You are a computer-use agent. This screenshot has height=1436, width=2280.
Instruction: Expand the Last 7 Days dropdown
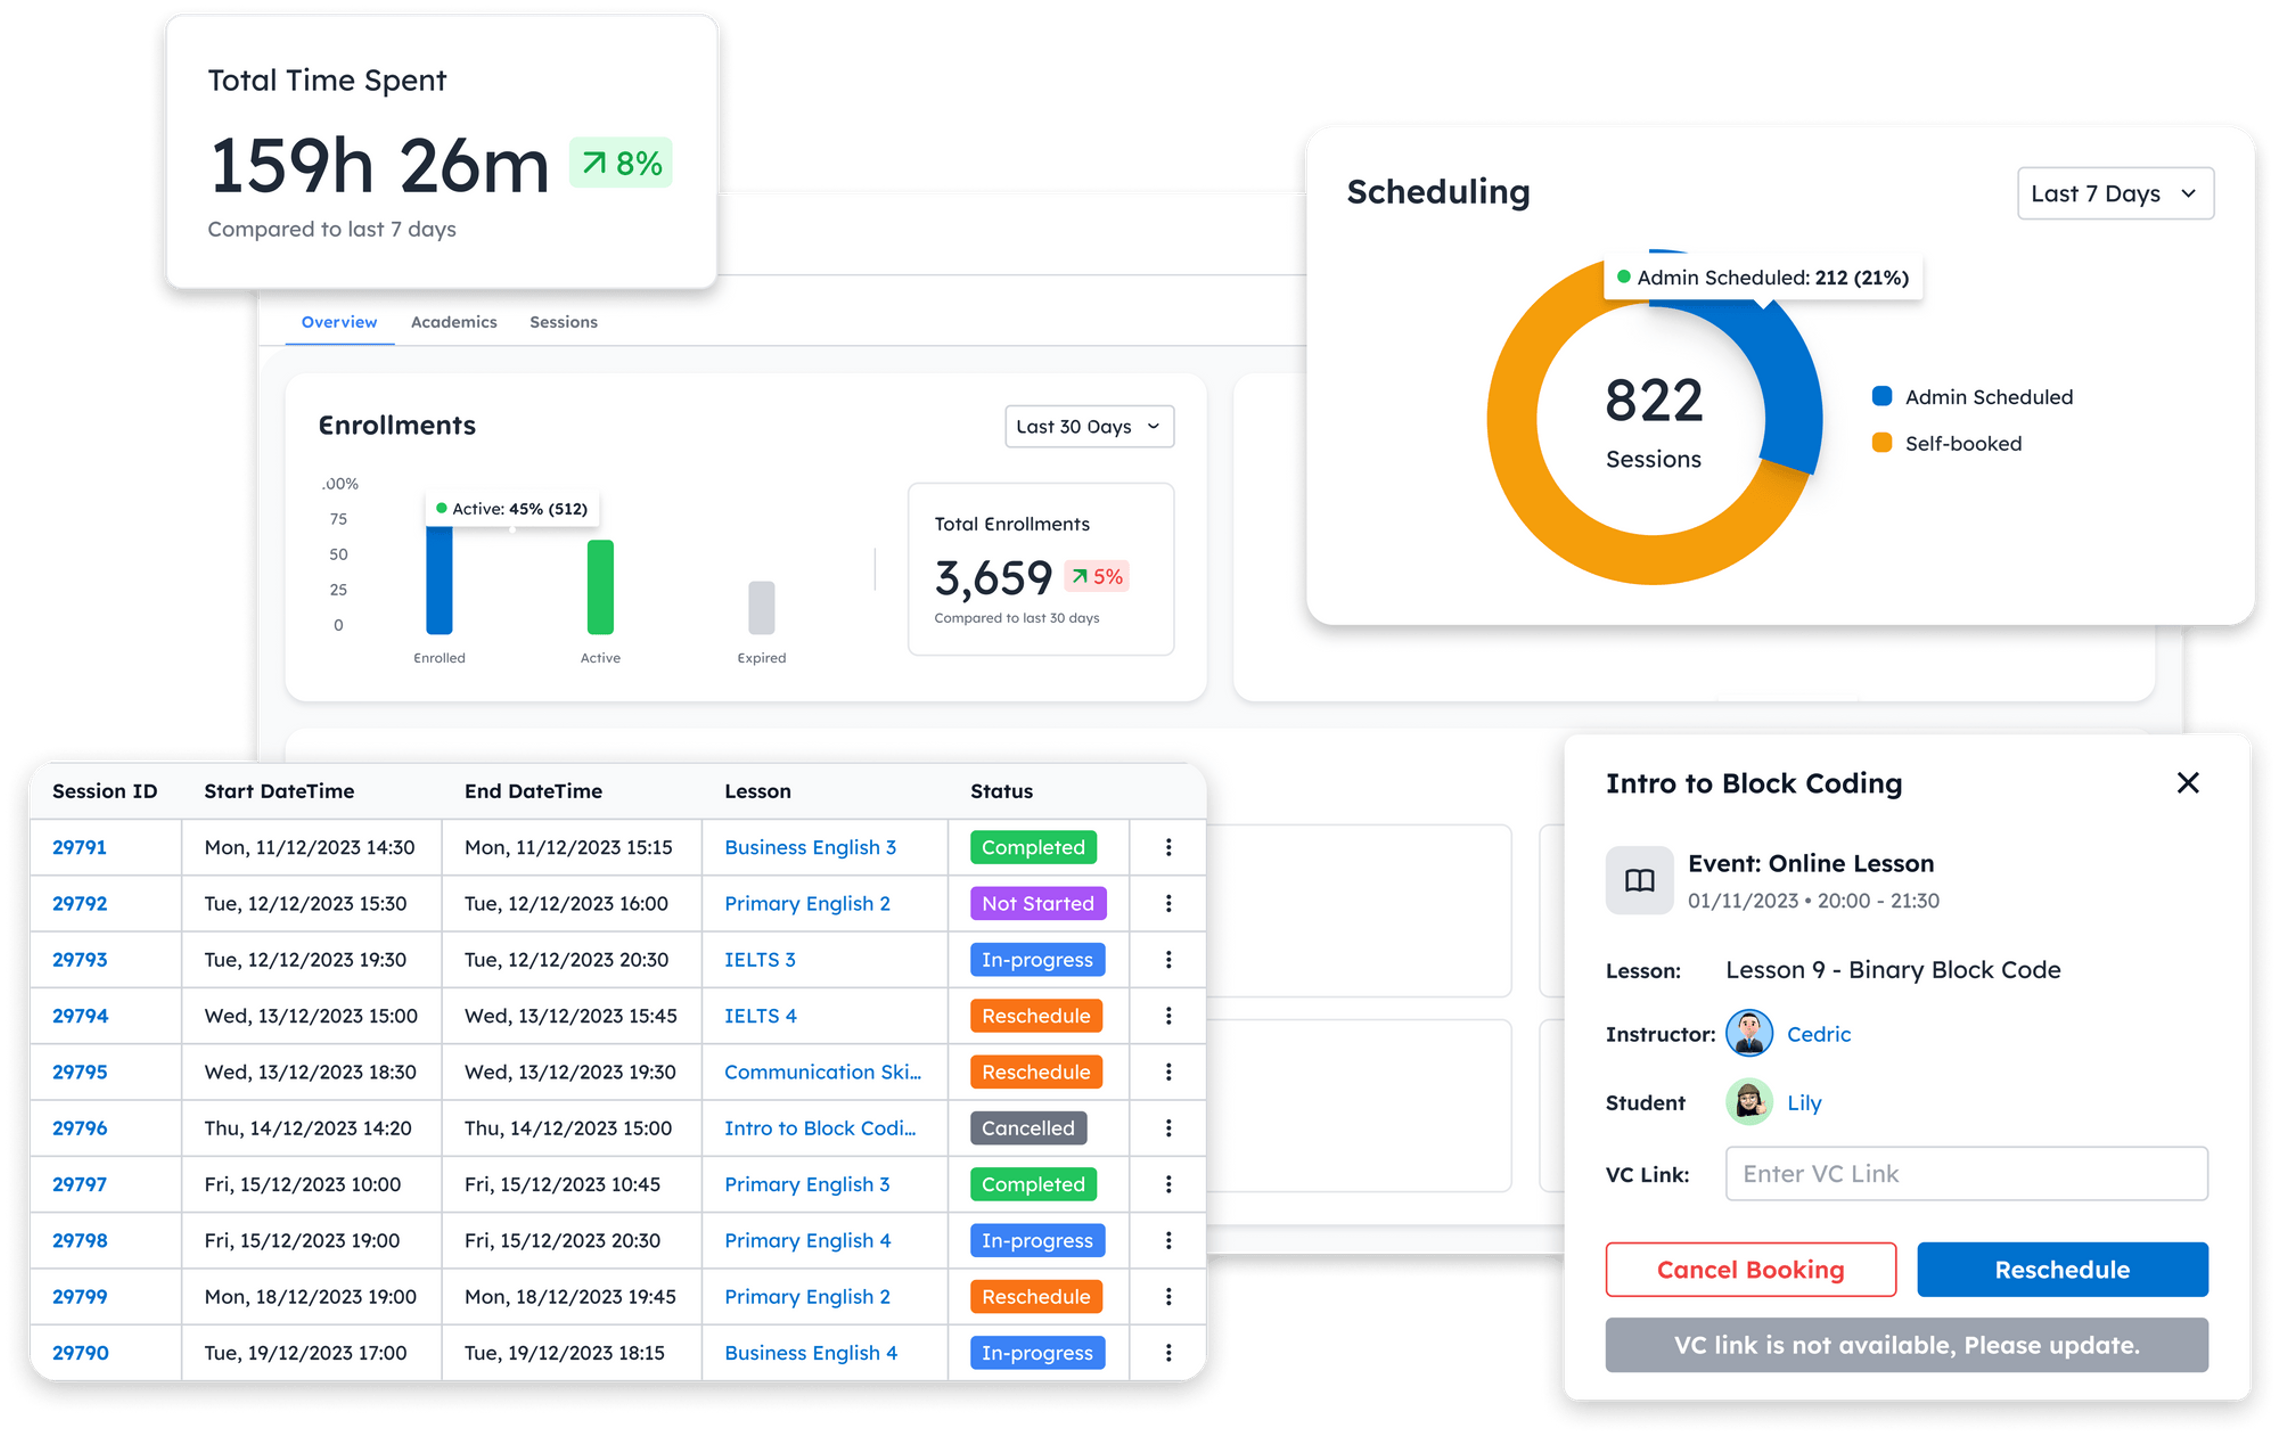(x=2114, y=193)
